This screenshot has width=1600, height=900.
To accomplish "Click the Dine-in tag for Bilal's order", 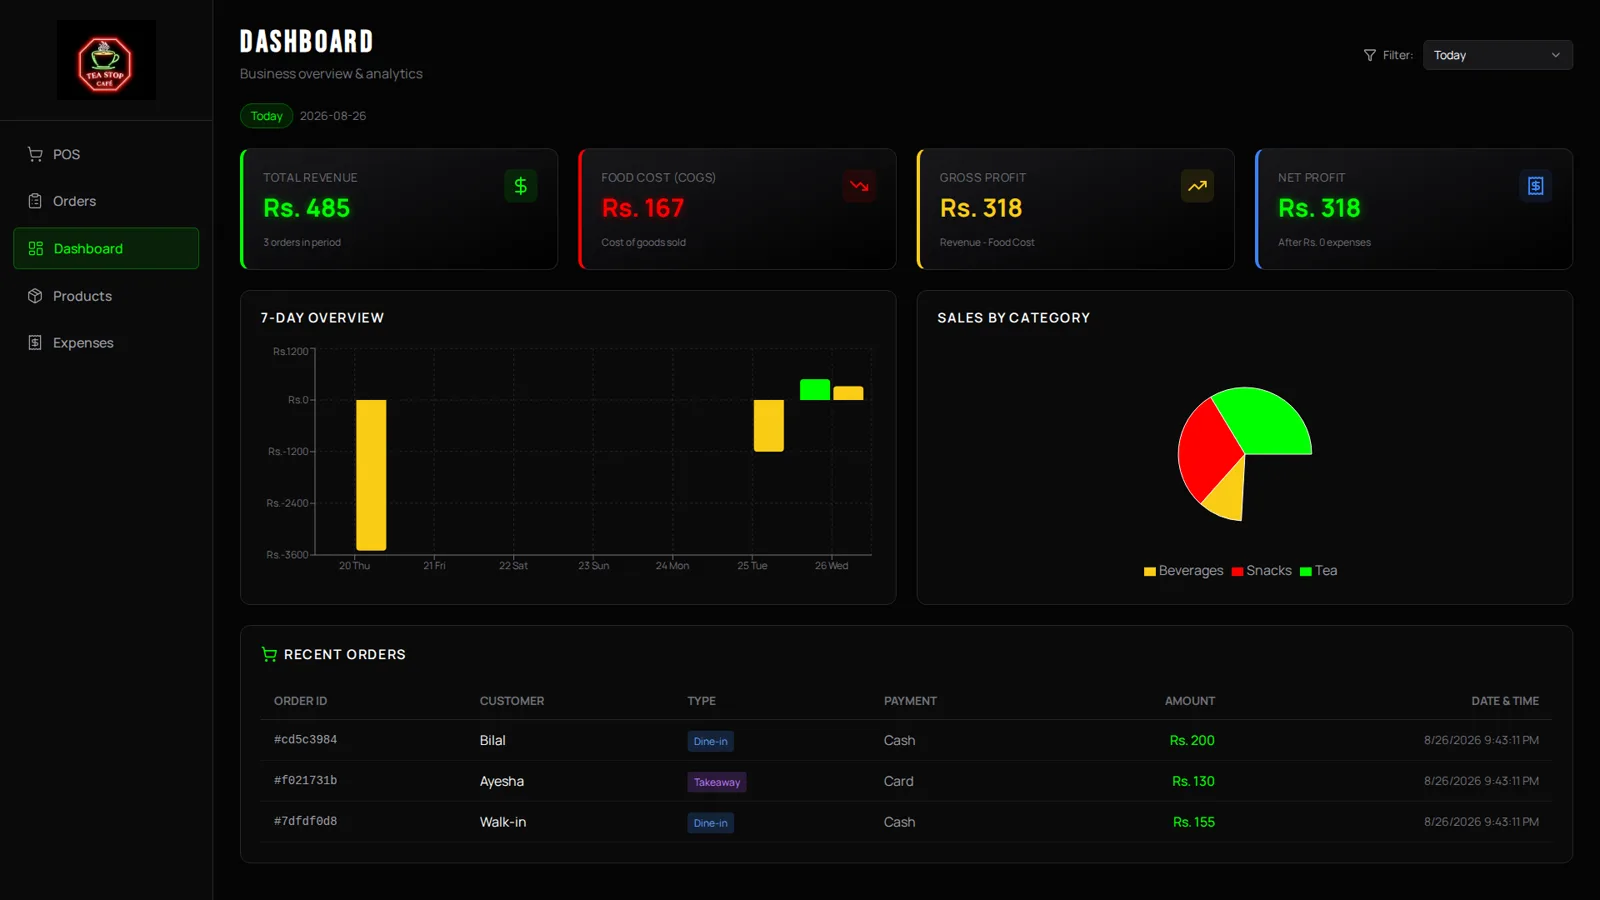I will click(x=711, y=741).
